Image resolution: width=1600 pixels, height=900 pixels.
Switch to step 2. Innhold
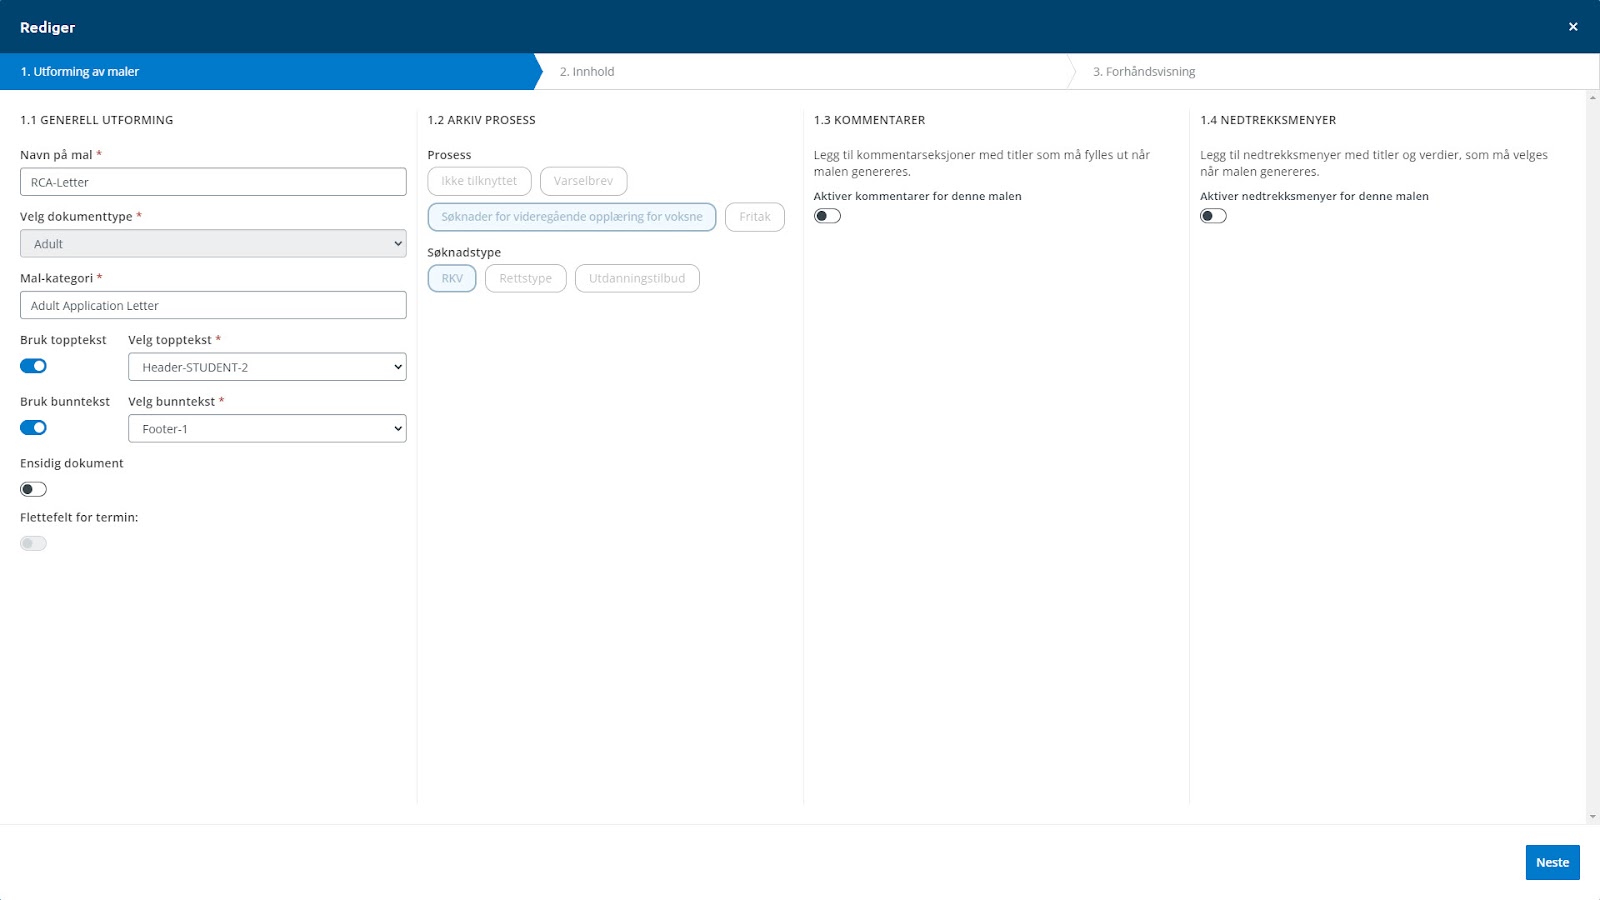tap(587, 72)
